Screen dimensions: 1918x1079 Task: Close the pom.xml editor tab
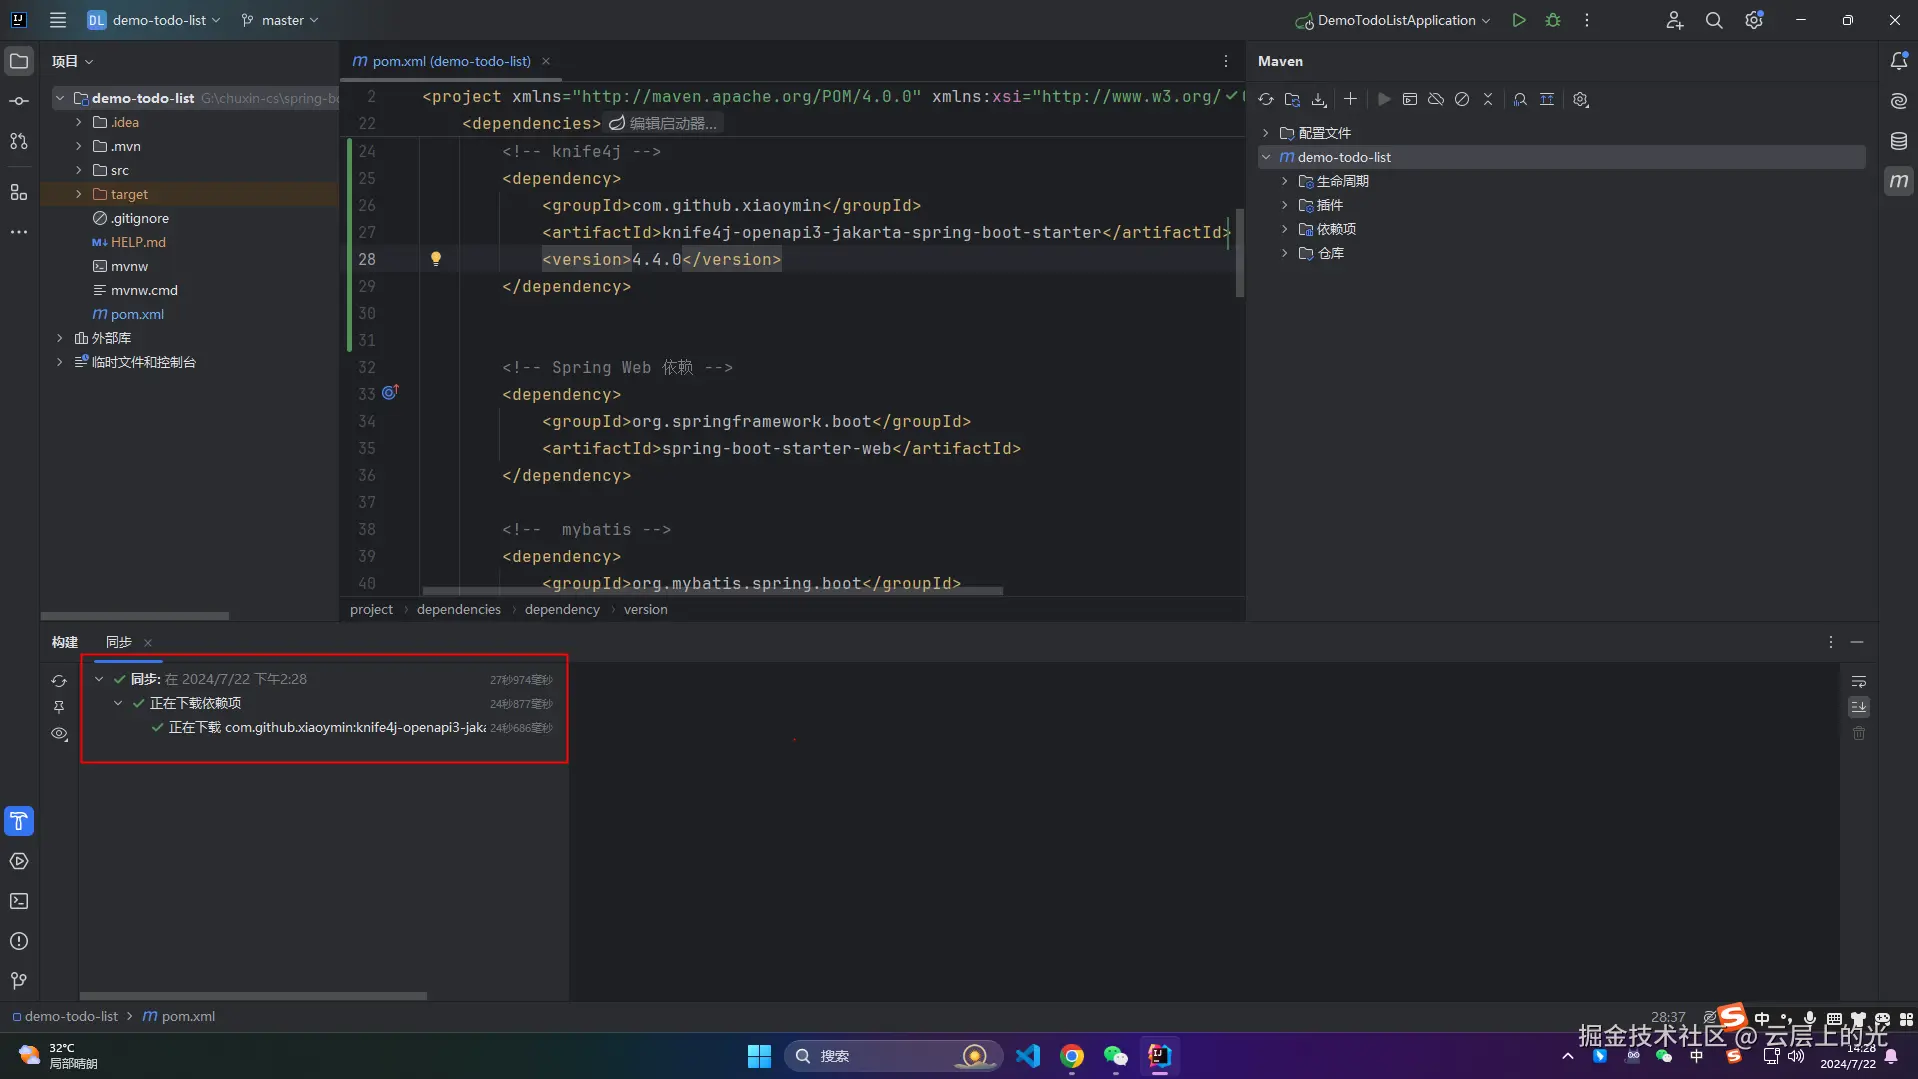point(546,61)
